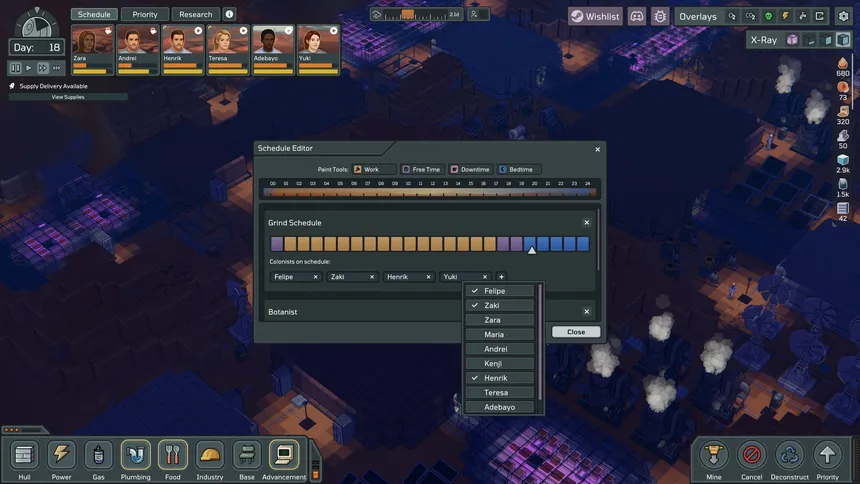Uncheck Zaki in colonist dropdown
The height and width of the screenshot is (484, 860).
click(500, 305)
